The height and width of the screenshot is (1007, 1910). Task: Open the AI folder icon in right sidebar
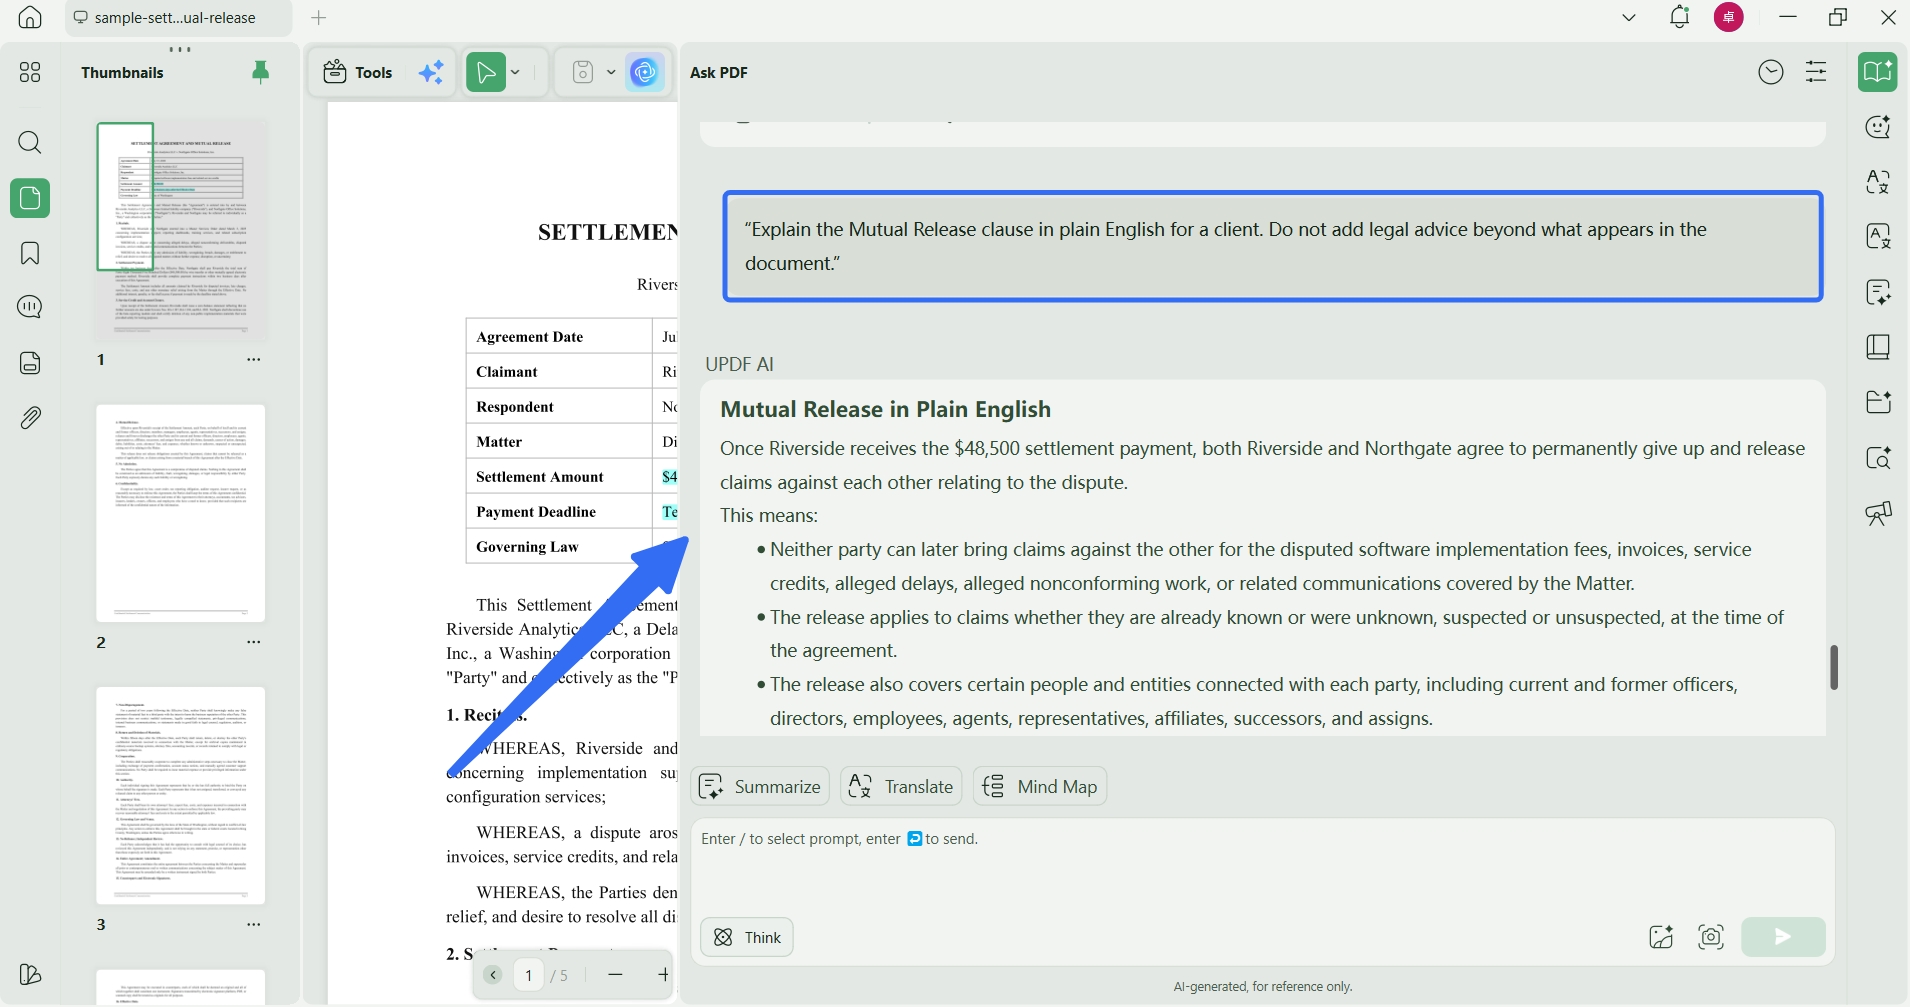pos(1879,402)
